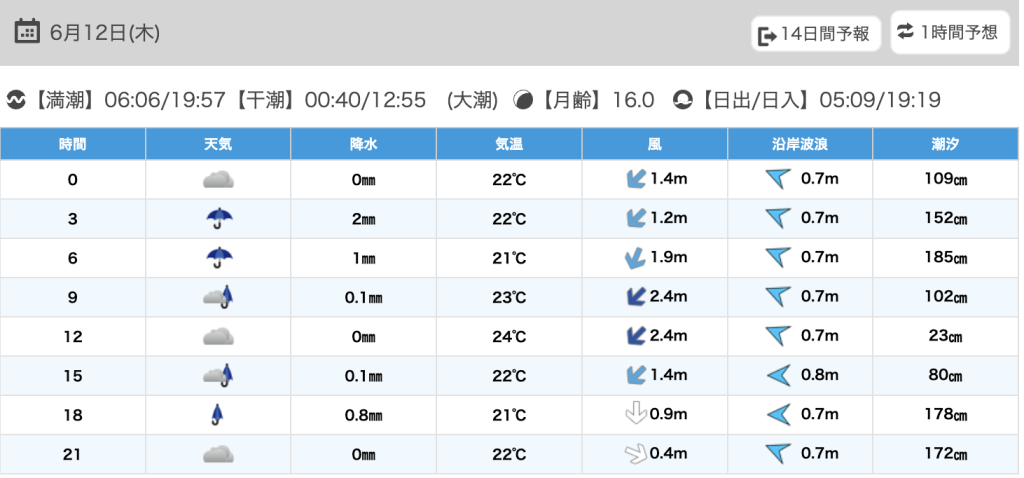Click the 24℃ temperature cell
The width and height of the screenshot is (1024, 478).
click(509, 336)
